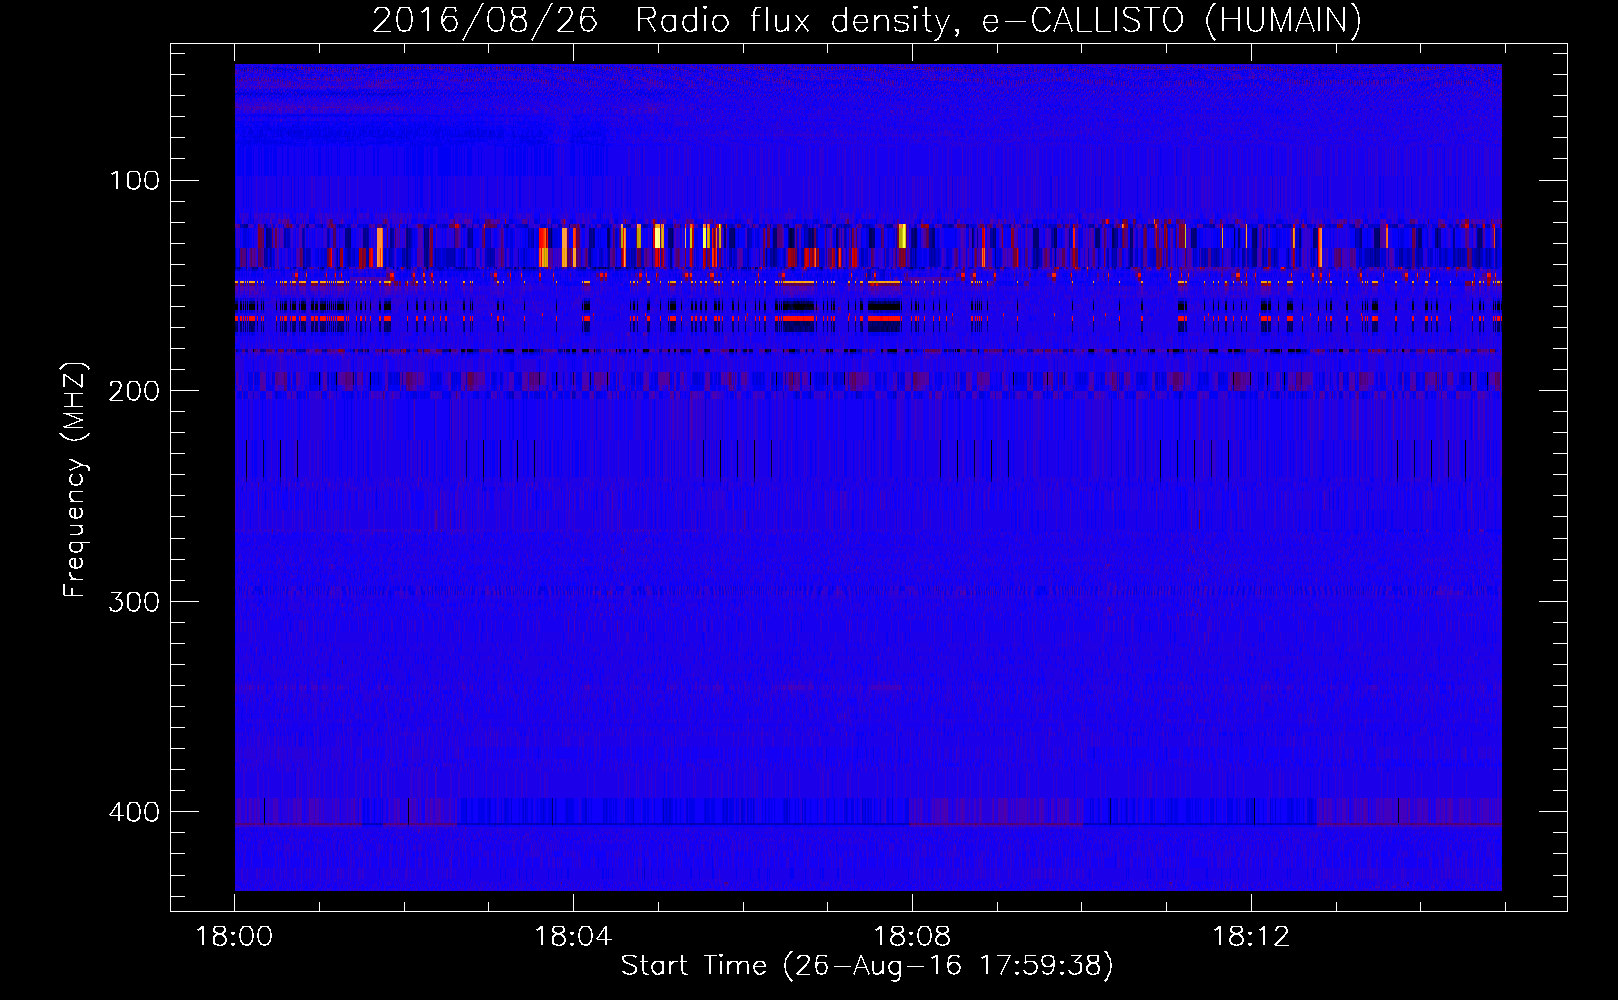Viewport: 1618px width, 1000px height.
Task: Click the '18:00' time tick label
Action: [x=234, y=937]
